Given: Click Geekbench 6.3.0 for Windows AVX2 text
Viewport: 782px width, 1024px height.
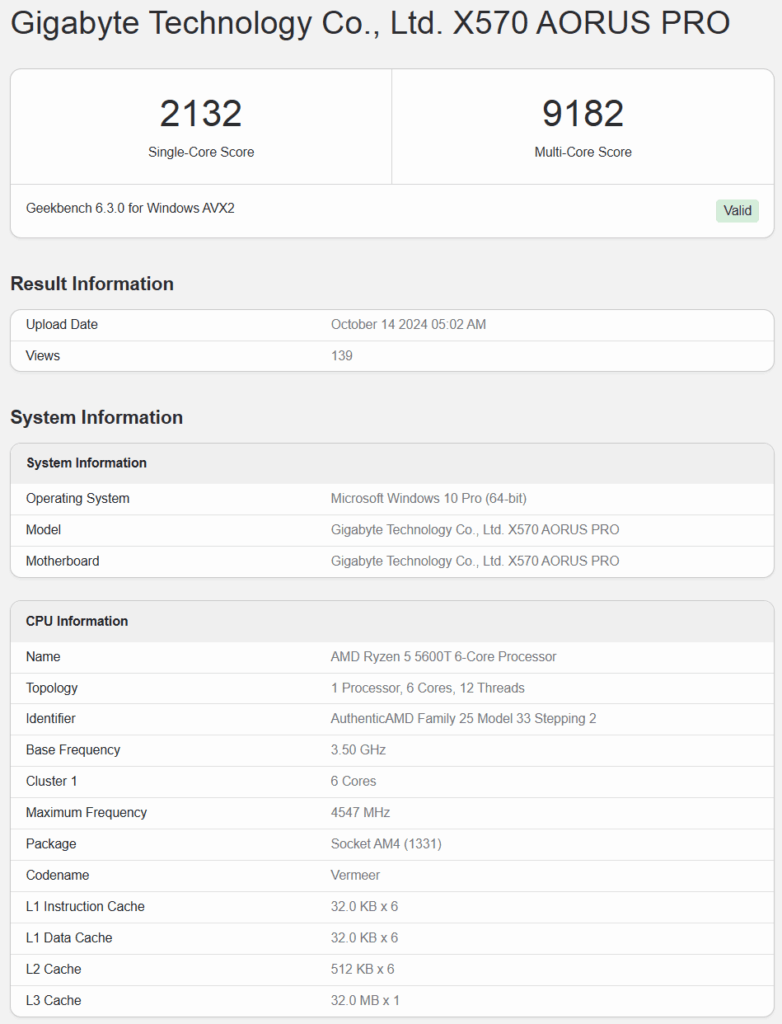Looking at the screenshot, I should (x=130, y=208).
